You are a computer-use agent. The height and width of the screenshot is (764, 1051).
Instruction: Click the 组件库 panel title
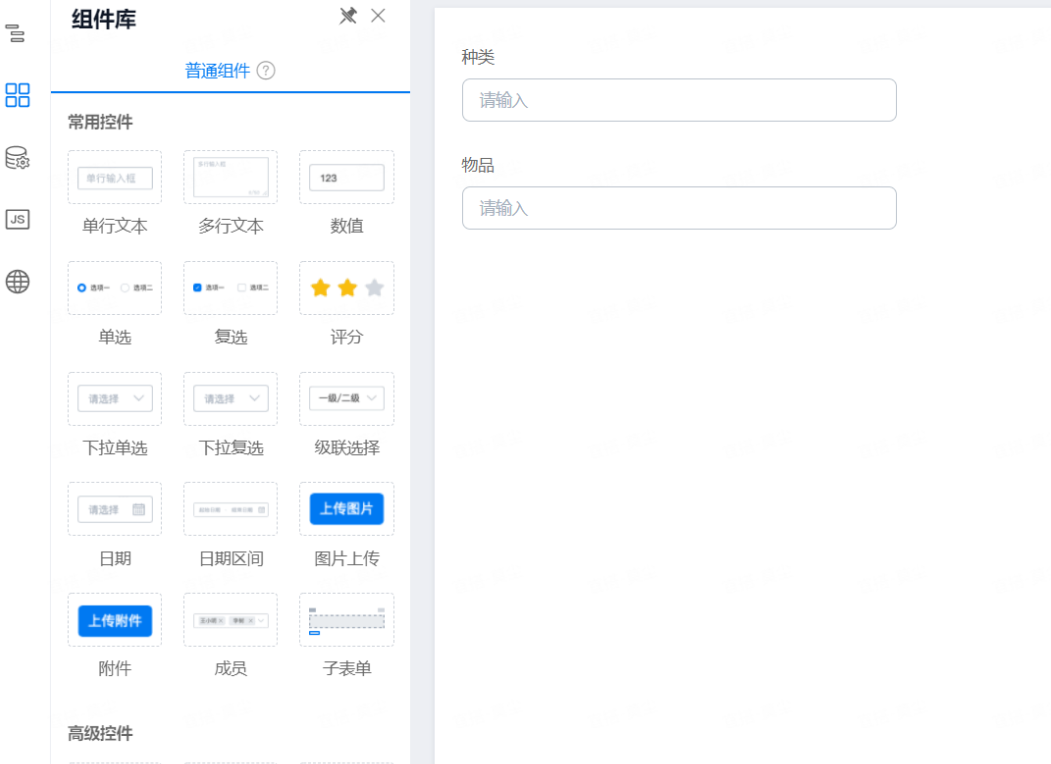pos(104,19)
